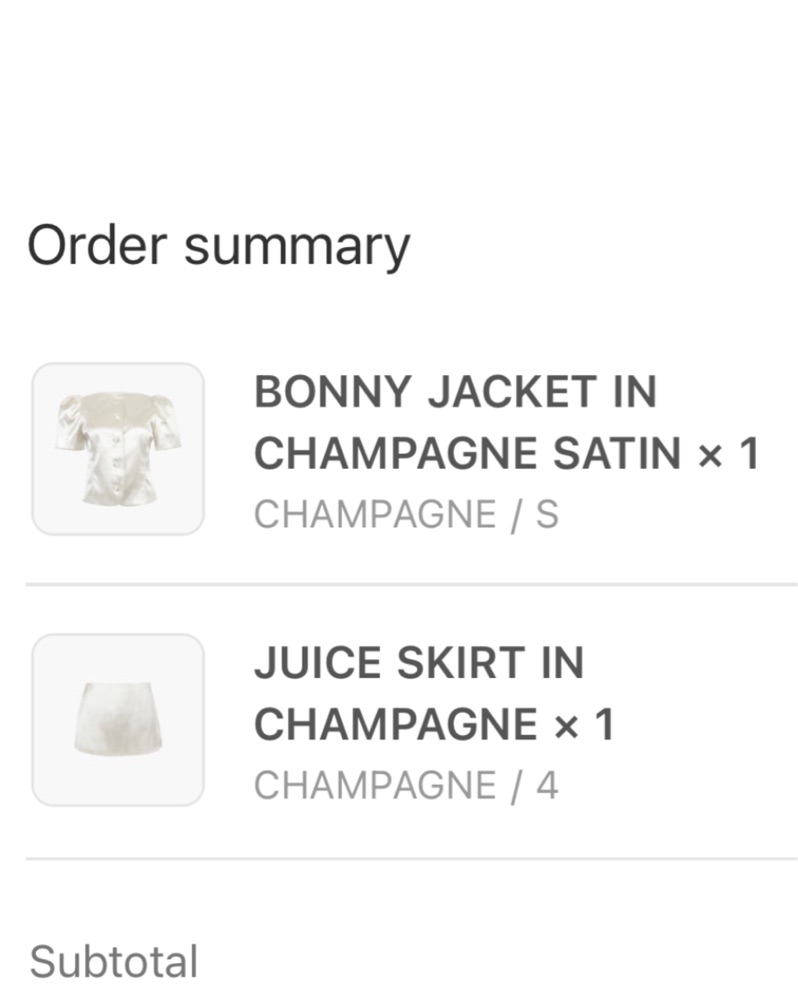The image size is (798, 1001).
Task: Open the Bonny Jacket product thumbnail
Action: pyautogui.click(x=118, y=449)
